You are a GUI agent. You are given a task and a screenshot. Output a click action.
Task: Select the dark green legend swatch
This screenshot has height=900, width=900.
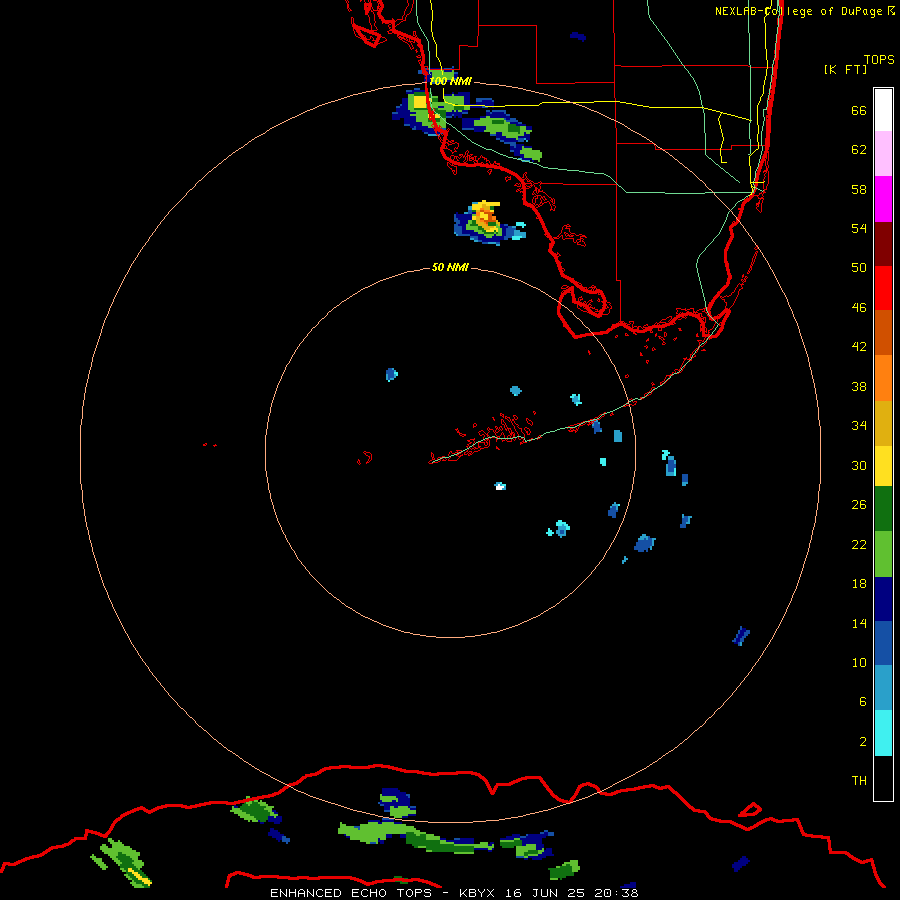click(x=883, y=509)
